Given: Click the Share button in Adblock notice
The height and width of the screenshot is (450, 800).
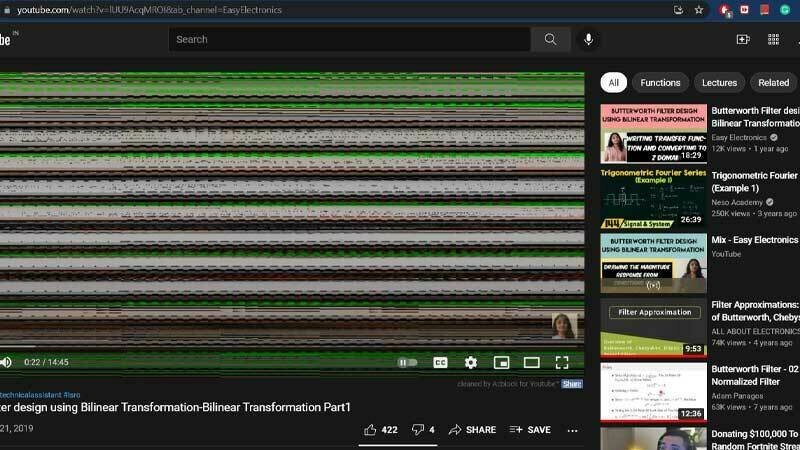Looking at the screenshot, I should click(x=572, y=384).
